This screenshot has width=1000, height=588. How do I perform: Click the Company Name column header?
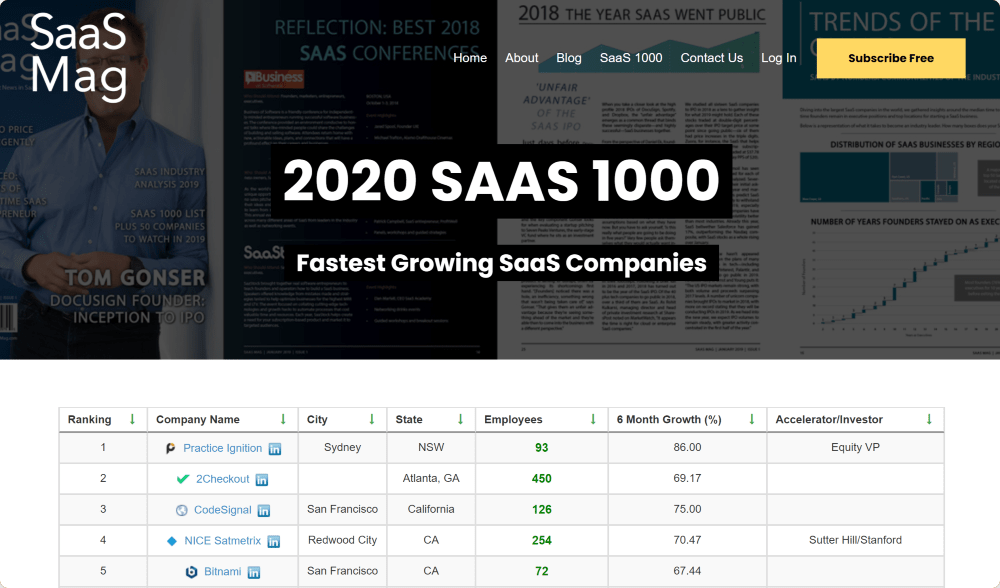point(223,420)
